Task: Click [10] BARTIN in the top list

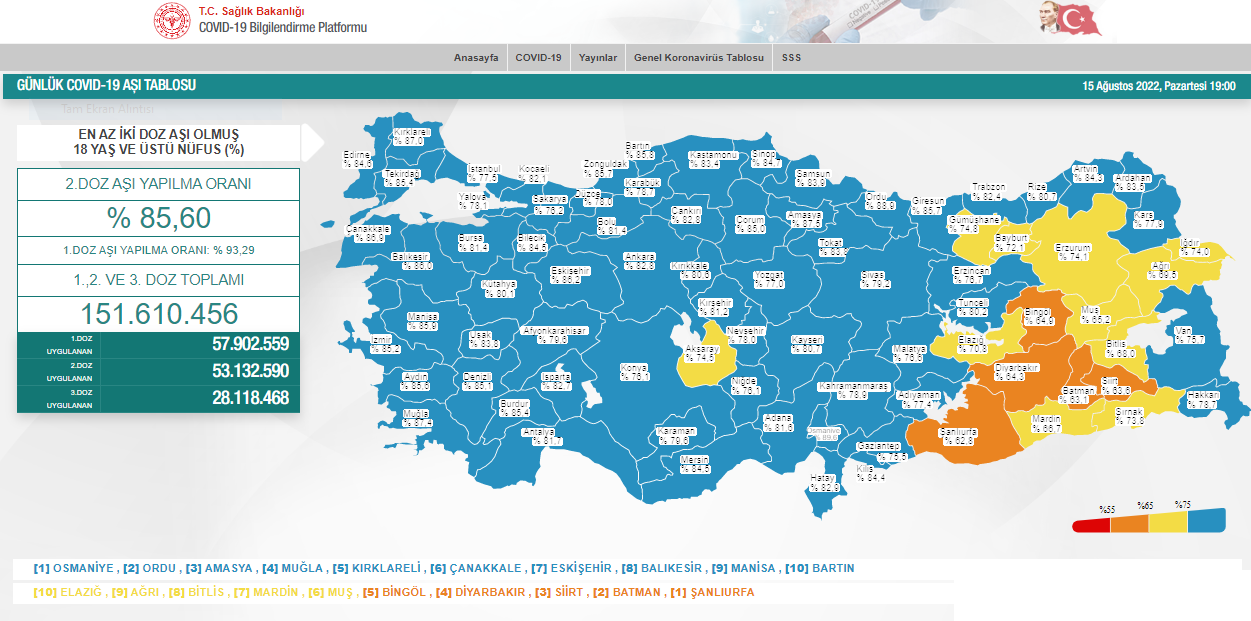Action: point(819,568)
